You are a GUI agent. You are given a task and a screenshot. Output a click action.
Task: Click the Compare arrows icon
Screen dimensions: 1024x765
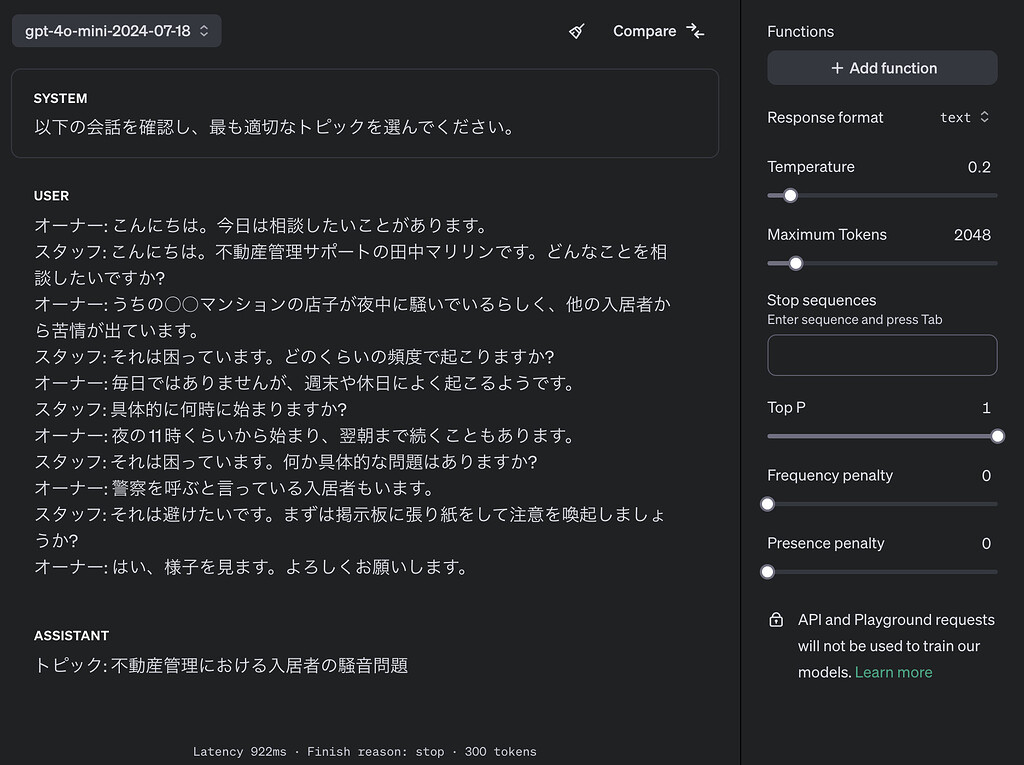[694, 31]
